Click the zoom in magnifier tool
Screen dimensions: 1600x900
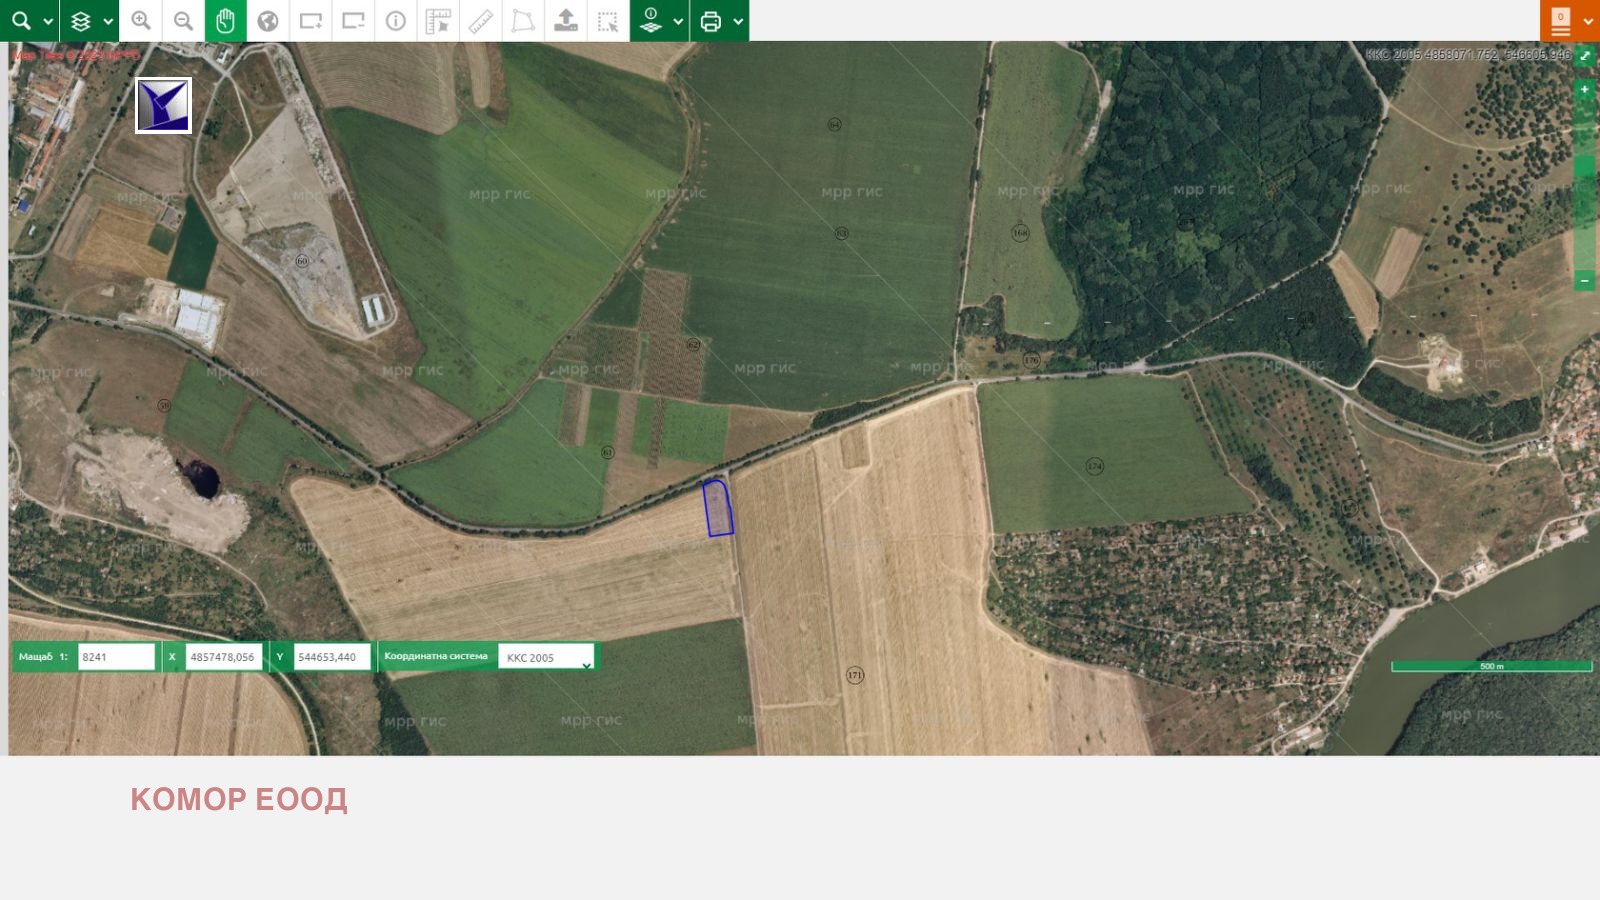pyautogui.click(x=141, y=21)
